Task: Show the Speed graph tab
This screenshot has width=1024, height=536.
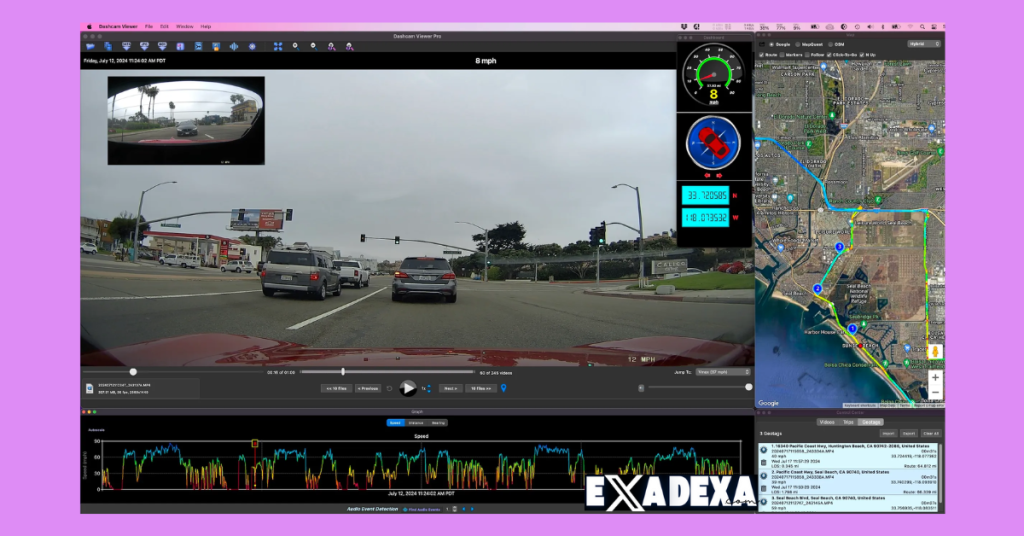Action: pyautogui.click(x=395, y=423)
